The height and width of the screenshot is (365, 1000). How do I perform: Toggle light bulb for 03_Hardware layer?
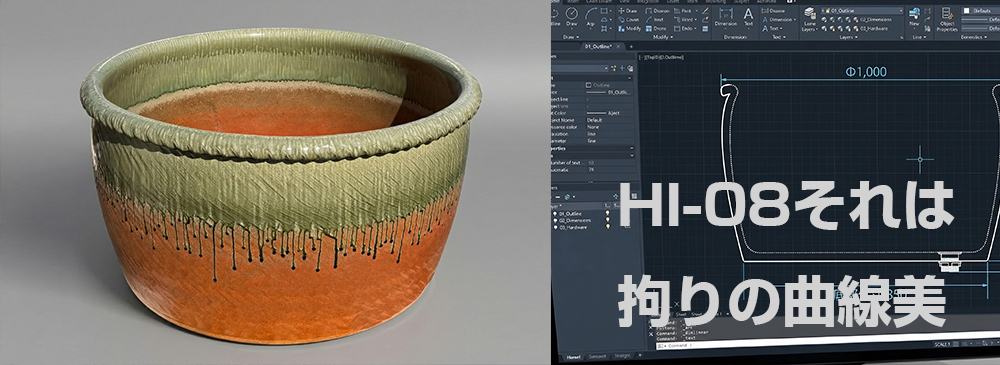pos(608,227)
